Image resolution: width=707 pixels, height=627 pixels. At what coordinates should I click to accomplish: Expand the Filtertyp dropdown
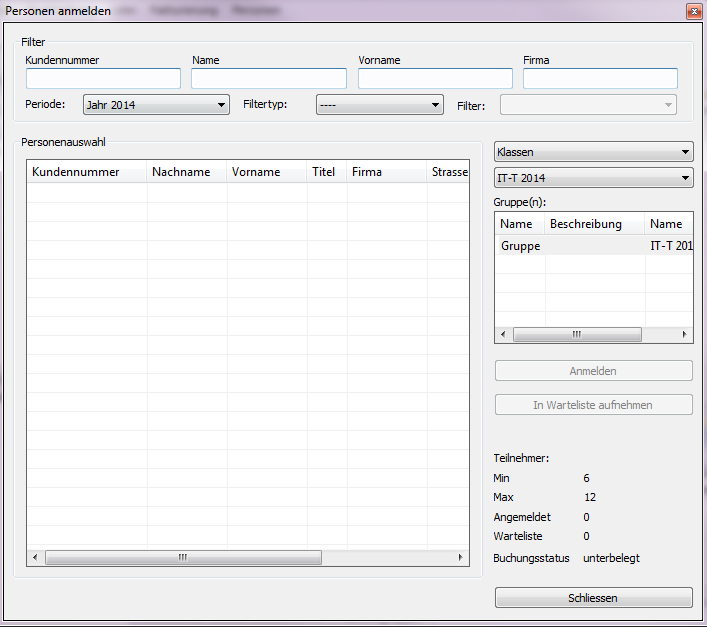(379, 105)
